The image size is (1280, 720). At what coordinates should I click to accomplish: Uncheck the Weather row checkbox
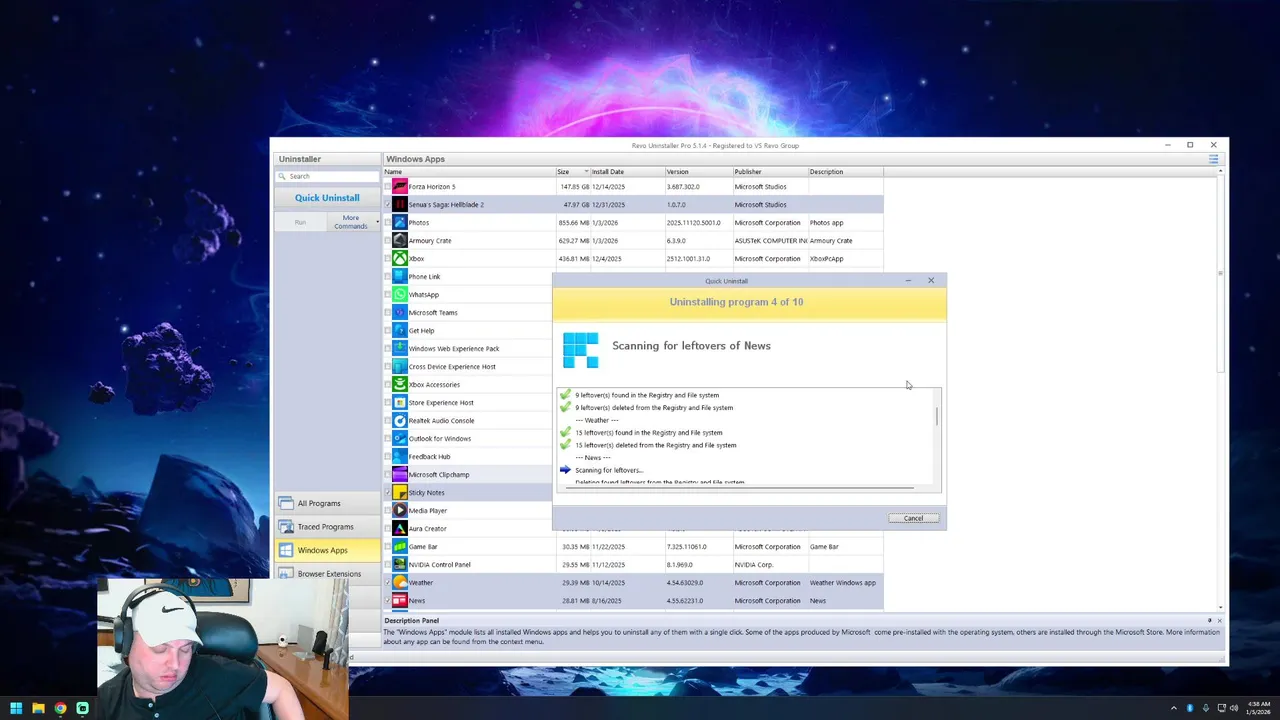[388, 583]
